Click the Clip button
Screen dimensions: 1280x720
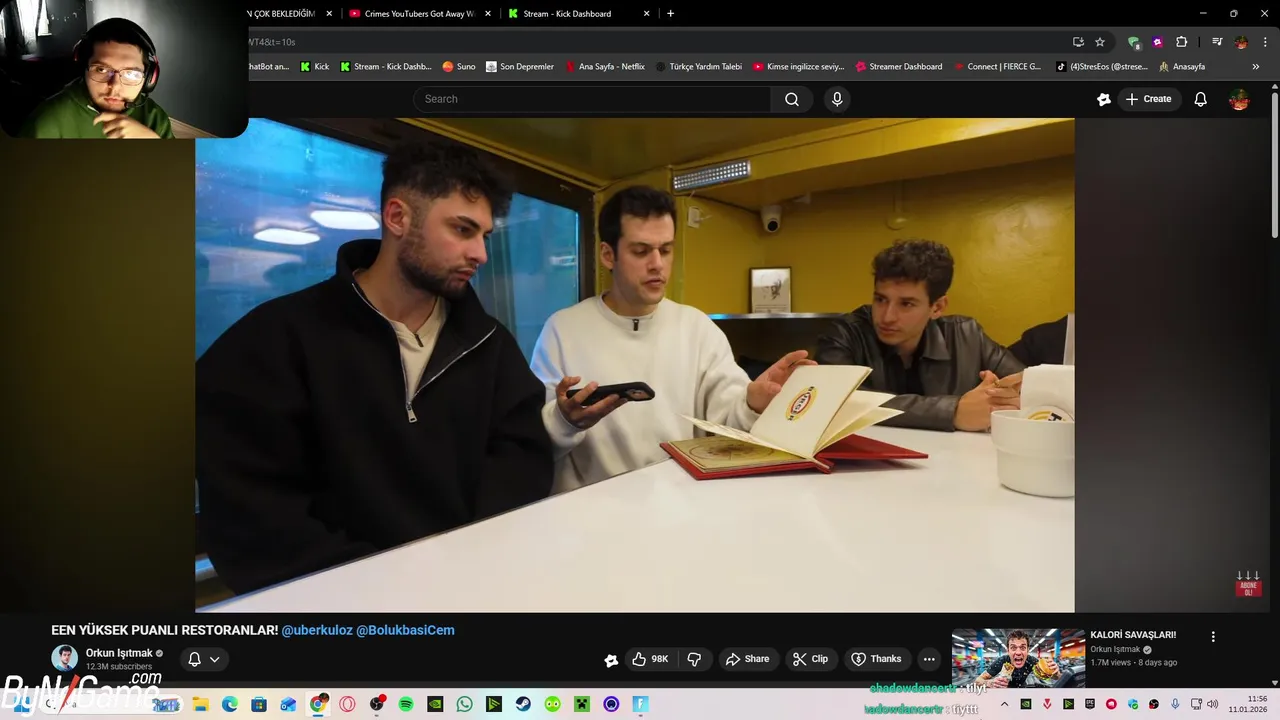[810, 659]
